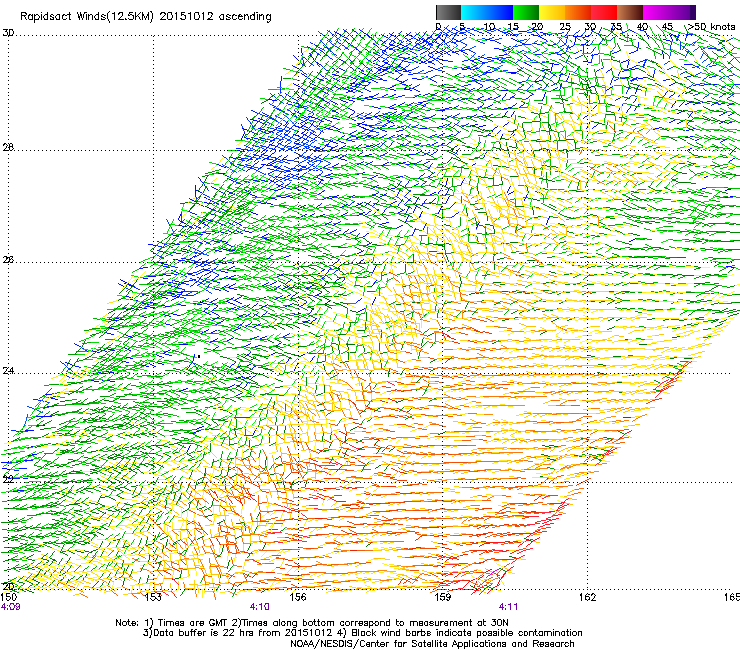Viewport: 740px width, 650px height.
Task: Click the longitude axis label '153'
Action: coord(153,597)
